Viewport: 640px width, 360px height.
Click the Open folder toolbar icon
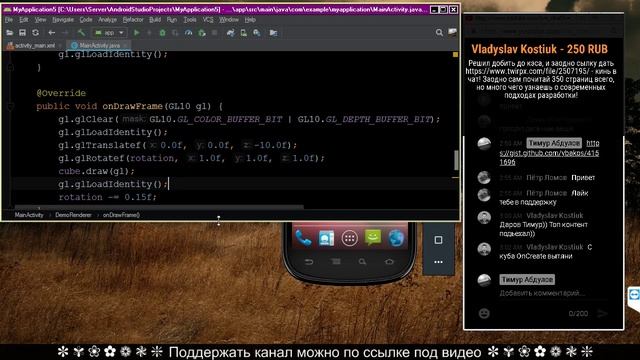coord(9,33)
